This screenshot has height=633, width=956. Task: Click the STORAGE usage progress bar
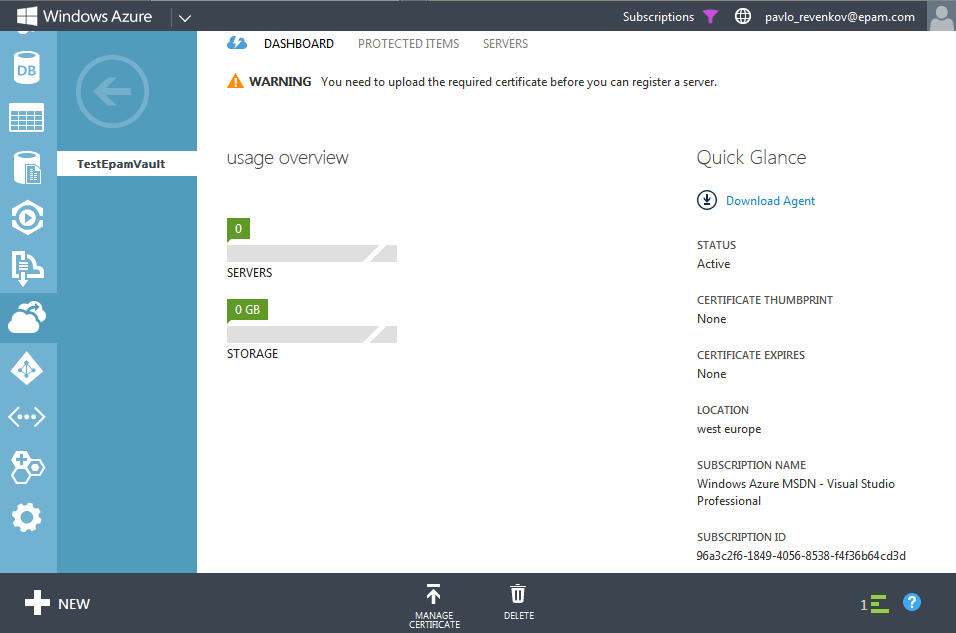tap(311, 334)
